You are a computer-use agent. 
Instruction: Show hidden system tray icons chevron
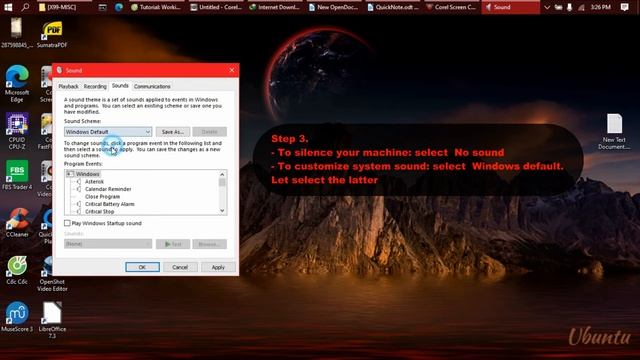547,7
